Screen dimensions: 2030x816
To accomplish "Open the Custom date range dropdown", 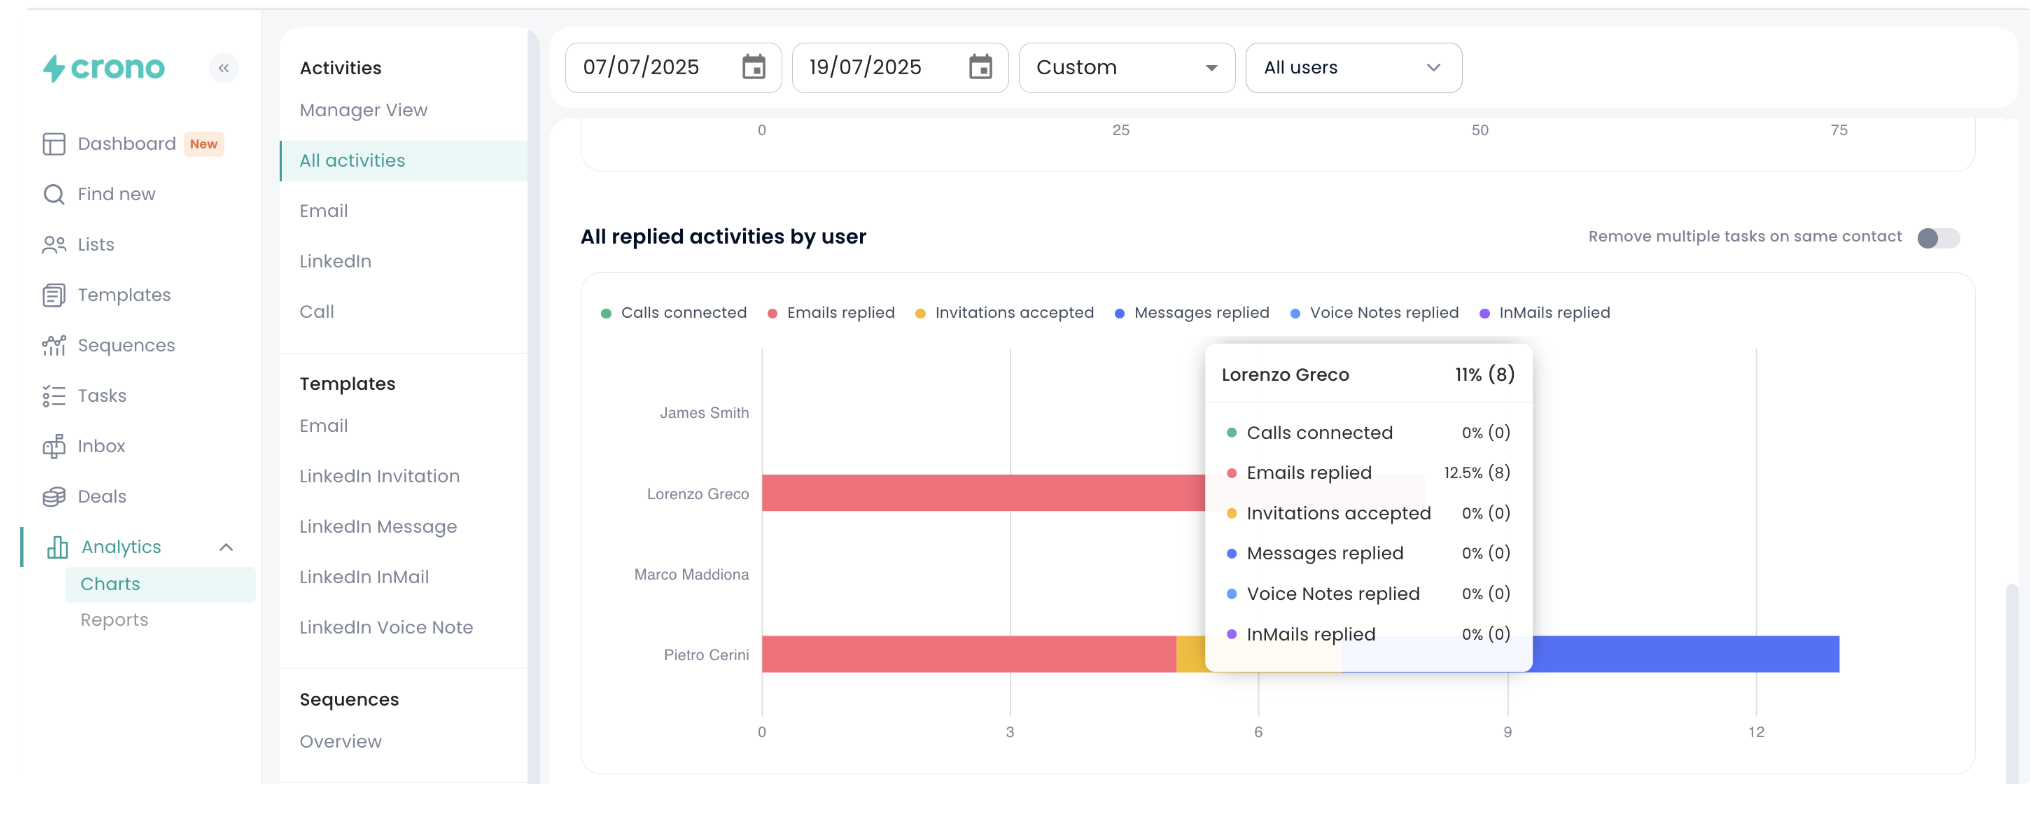I will tap(1126, 68).
